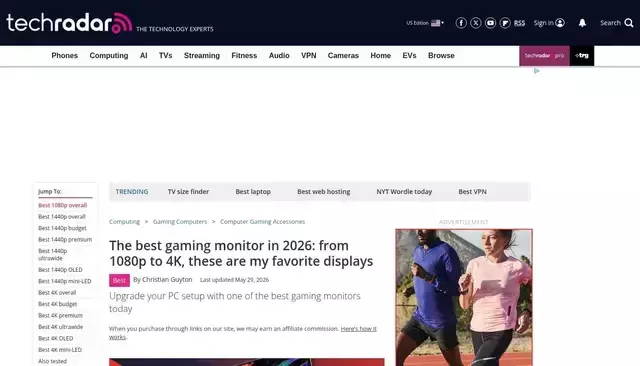The height and width of the screenshot is (366, 640).
Task: Jump to Best 1440p premium
Action: tap(65, 240)
